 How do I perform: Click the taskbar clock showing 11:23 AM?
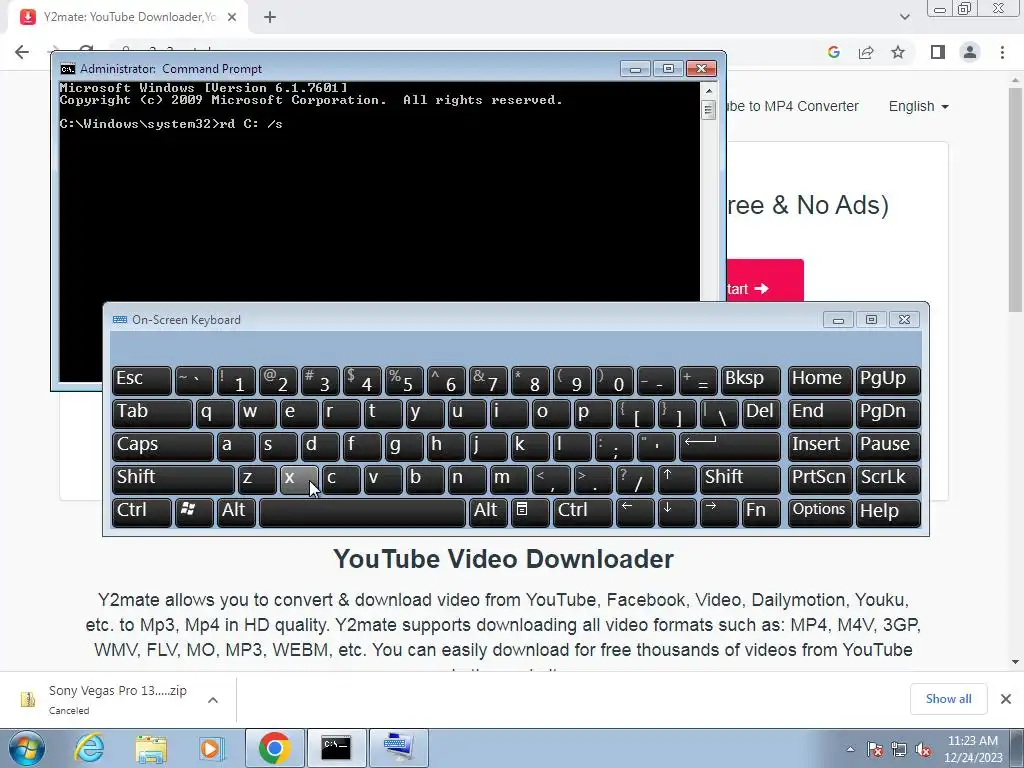click(972, 748)
